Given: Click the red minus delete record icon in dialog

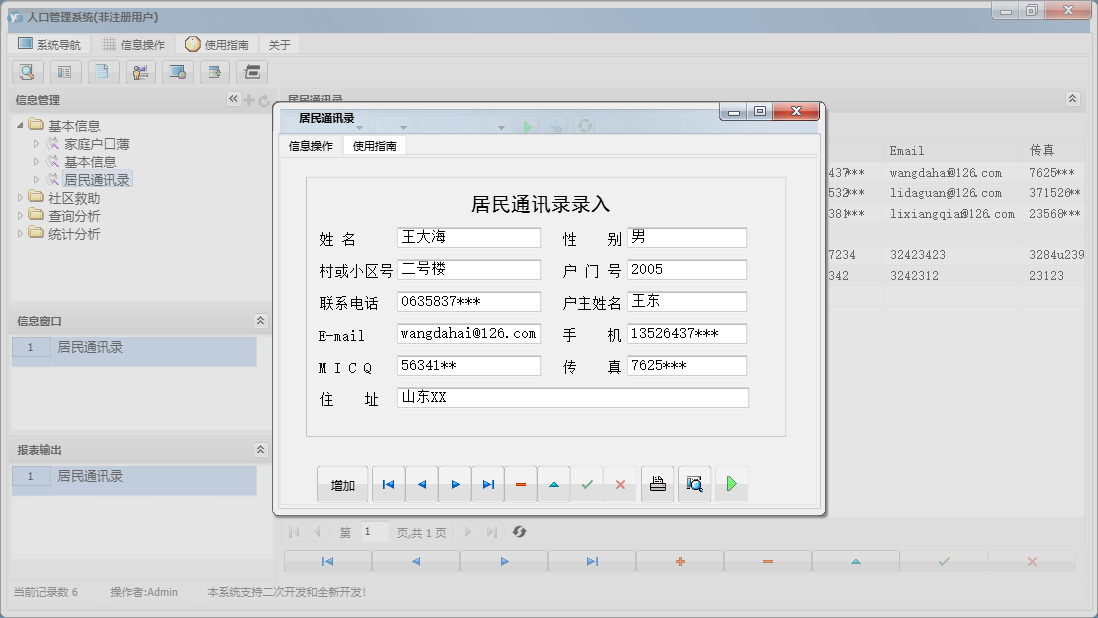Looking at the screenshot, I should click(x=521, y=485).
